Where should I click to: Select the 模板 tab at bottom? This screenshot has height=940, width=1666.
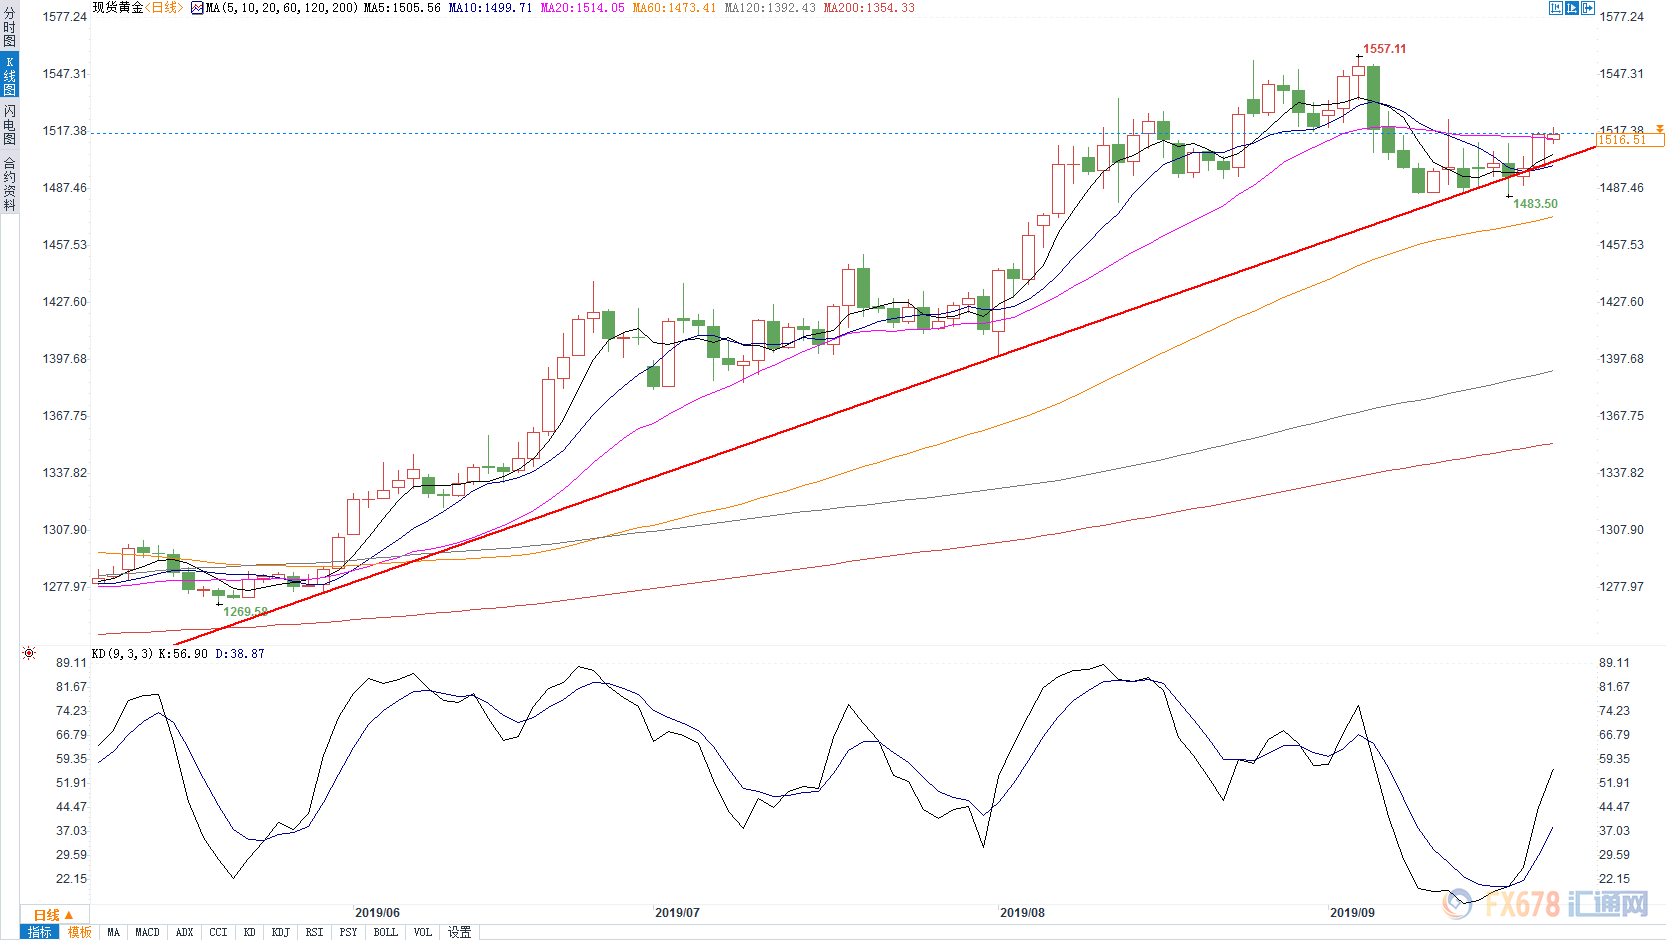[80, 932]
